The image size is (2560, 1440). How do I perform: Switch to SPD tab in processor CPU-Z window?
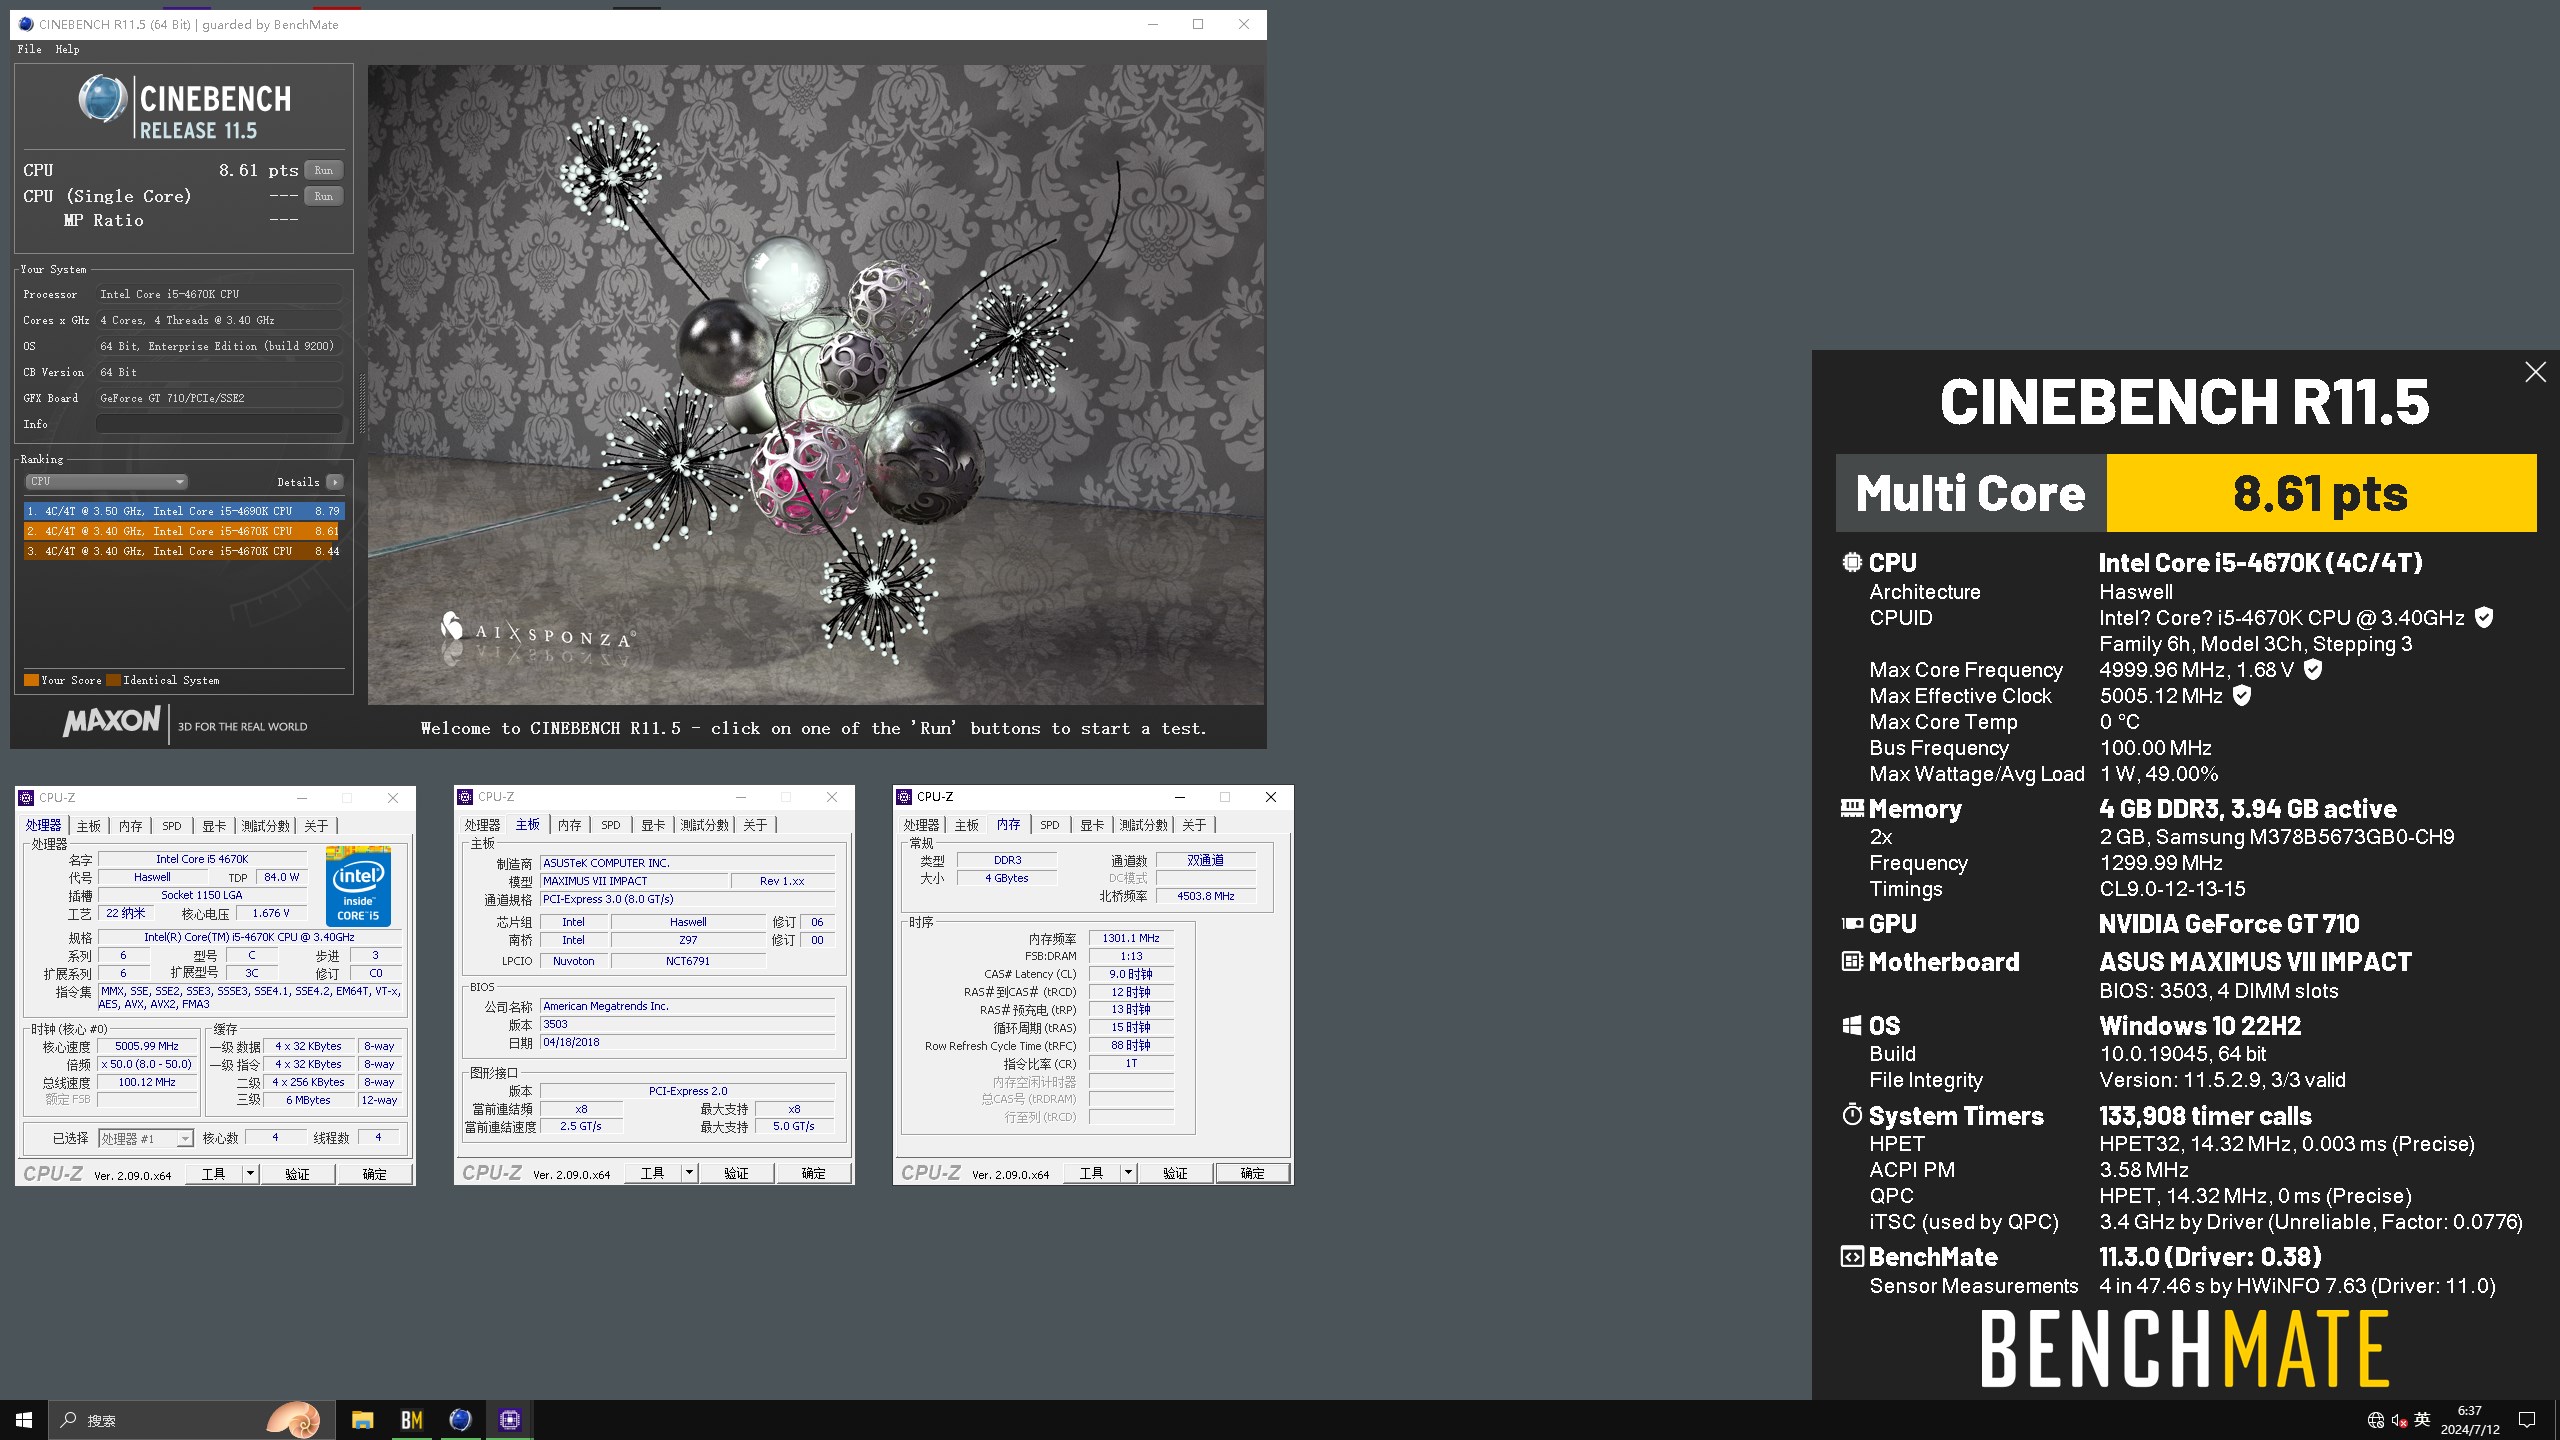coord(172,826)
